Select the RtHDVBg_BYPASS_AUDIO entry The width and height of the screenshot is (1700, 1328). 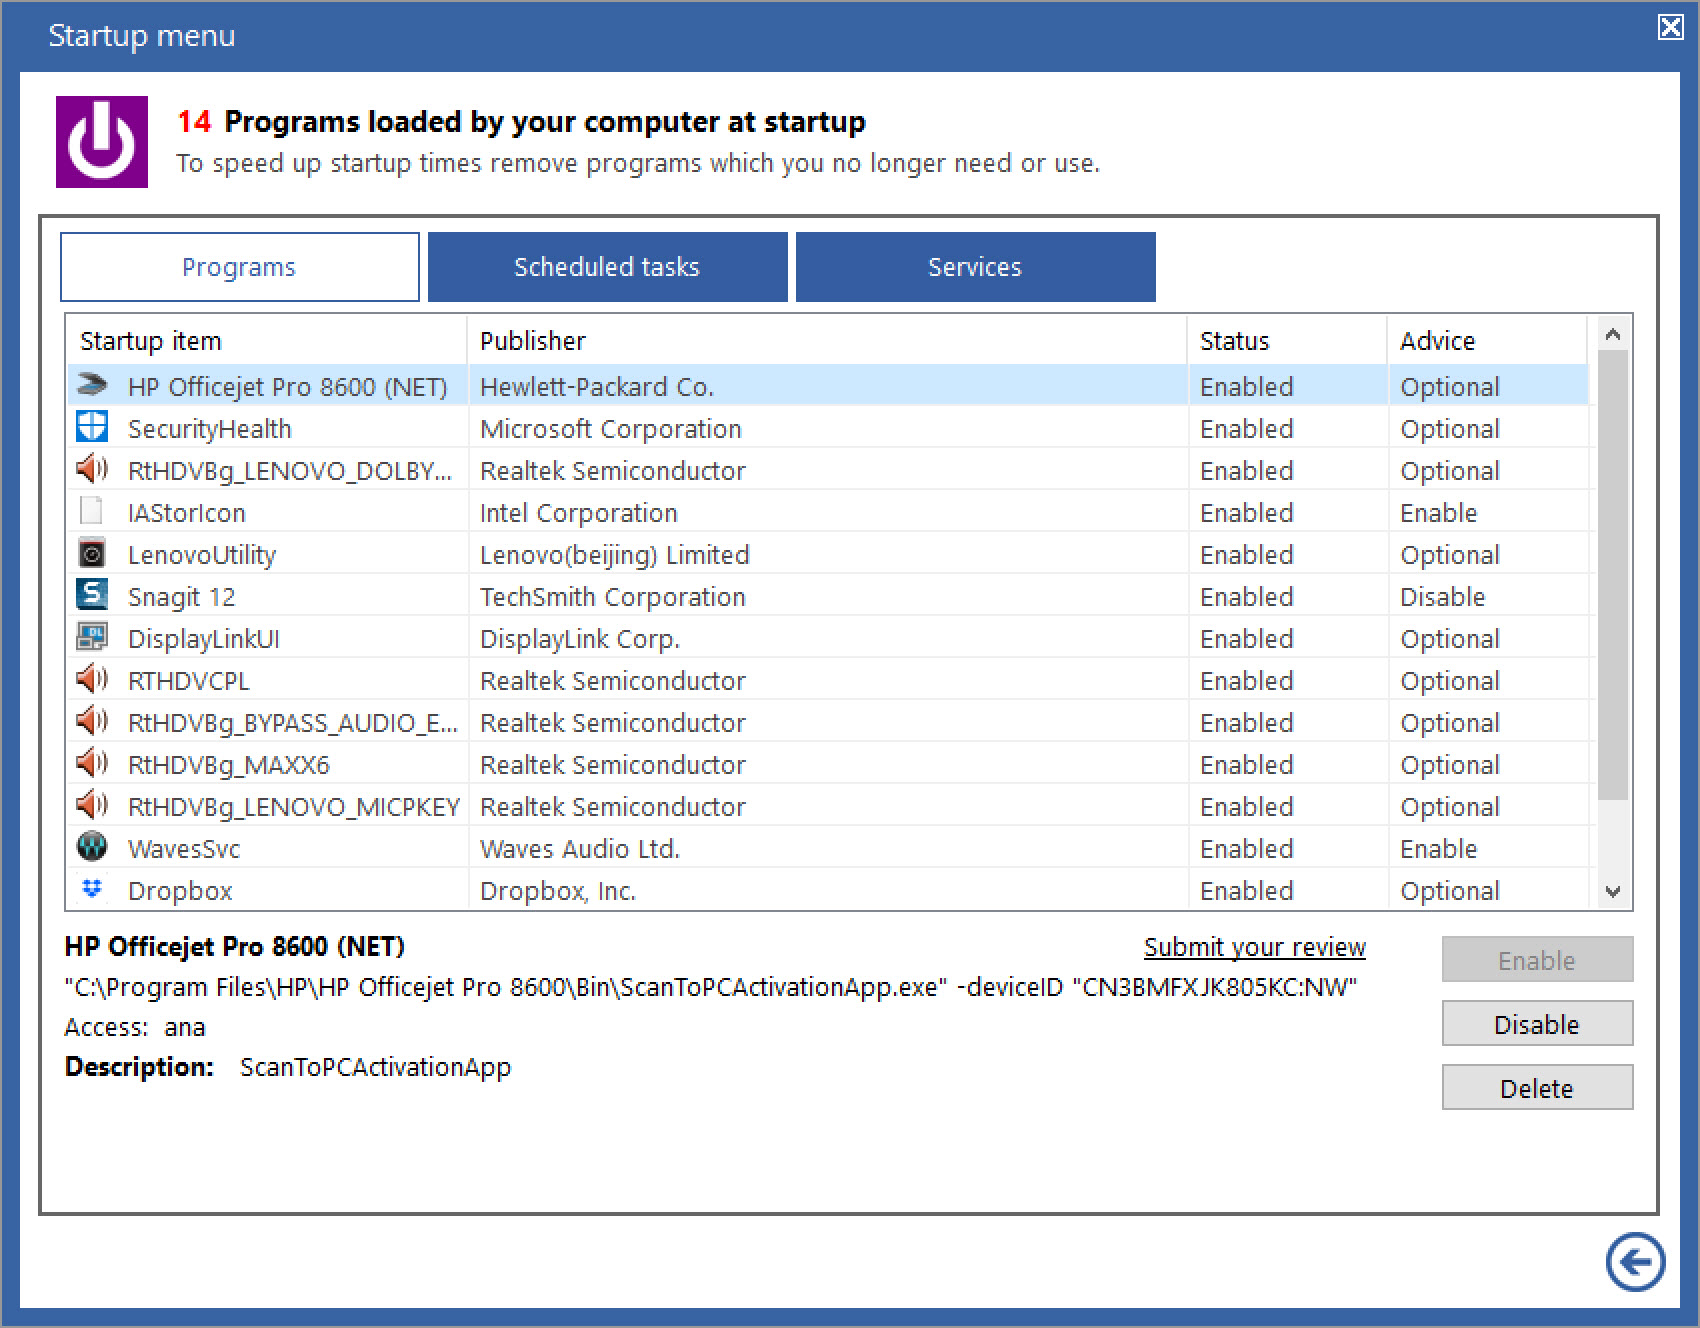click(293, 723)
